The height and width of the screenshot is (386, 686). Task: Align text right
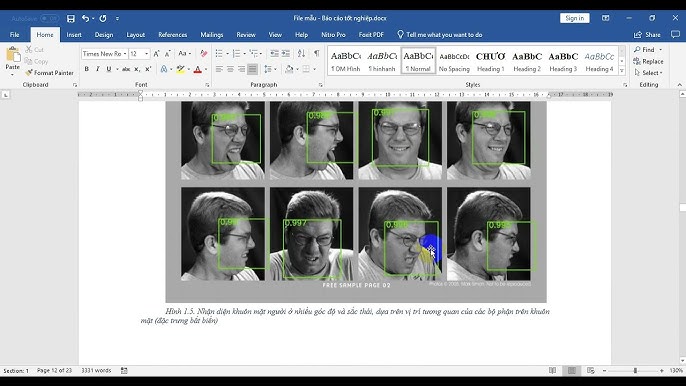pos(241,69)
